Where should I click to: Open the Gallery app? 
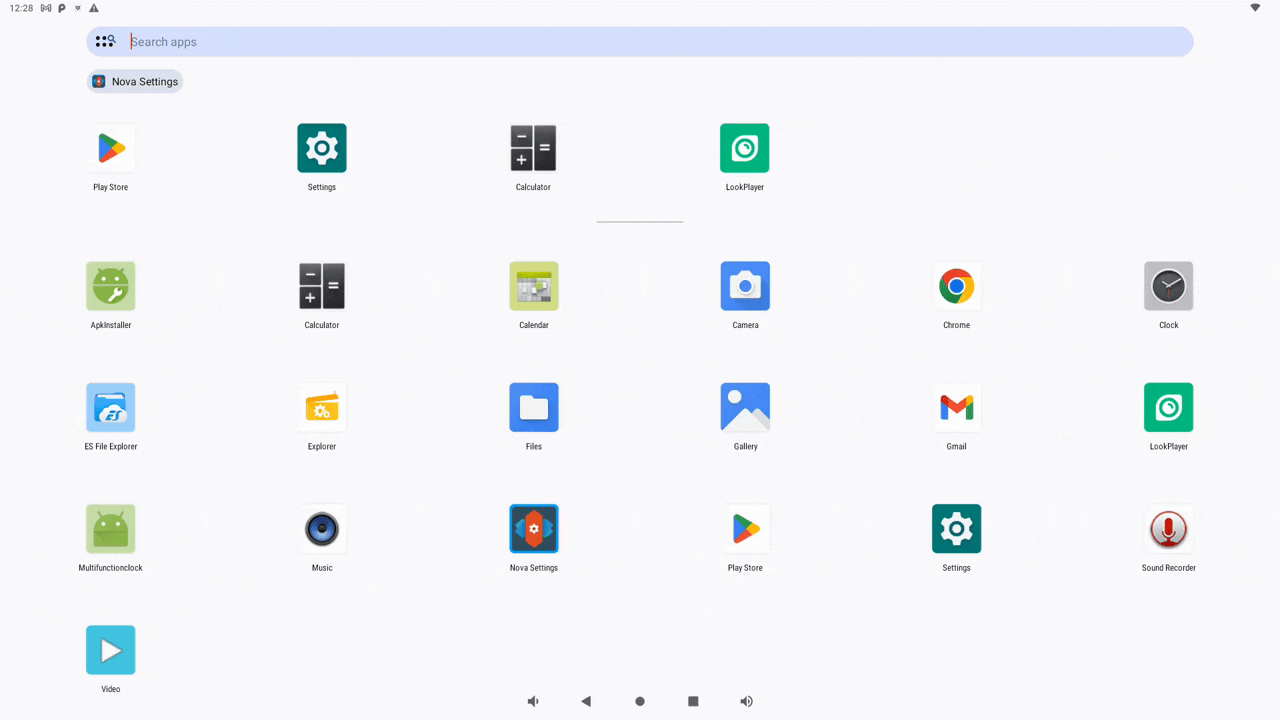[745, 407]
